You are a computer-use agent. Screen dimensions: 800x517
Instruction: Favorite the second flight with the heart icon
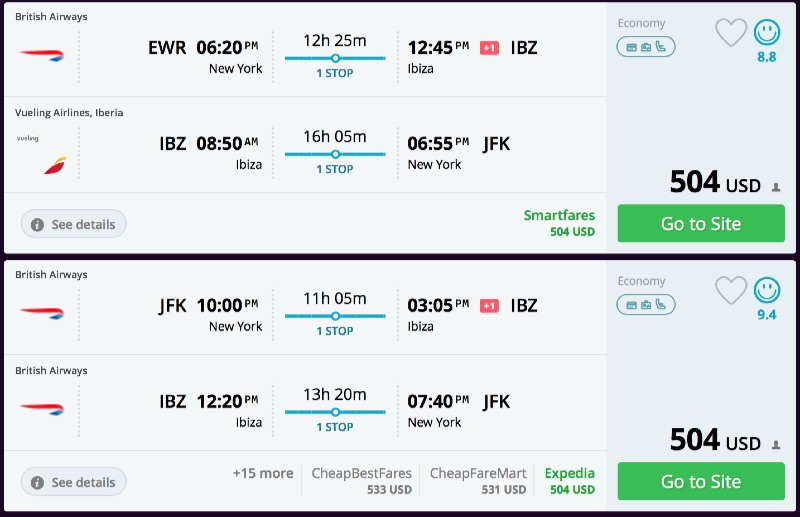tap(731, 291)
